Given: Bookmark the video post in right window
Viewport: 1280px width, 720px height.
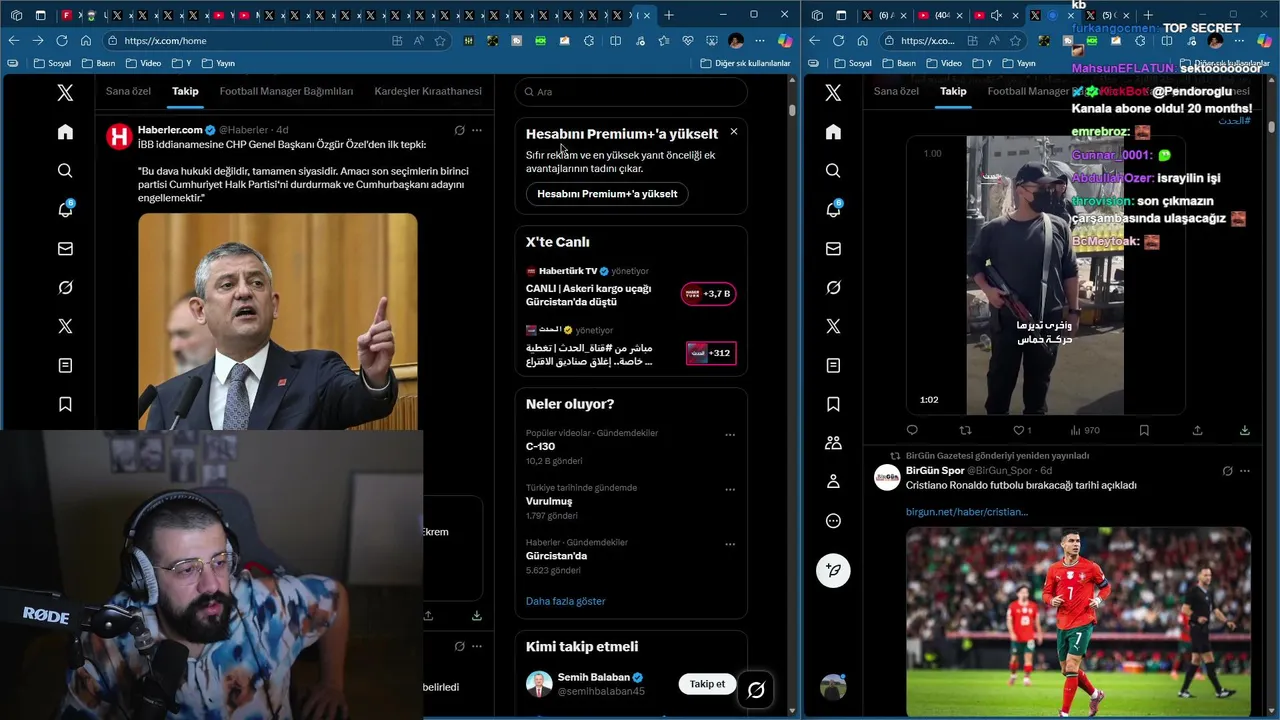Looking at the screenshot, I should tap(1144, 430).
